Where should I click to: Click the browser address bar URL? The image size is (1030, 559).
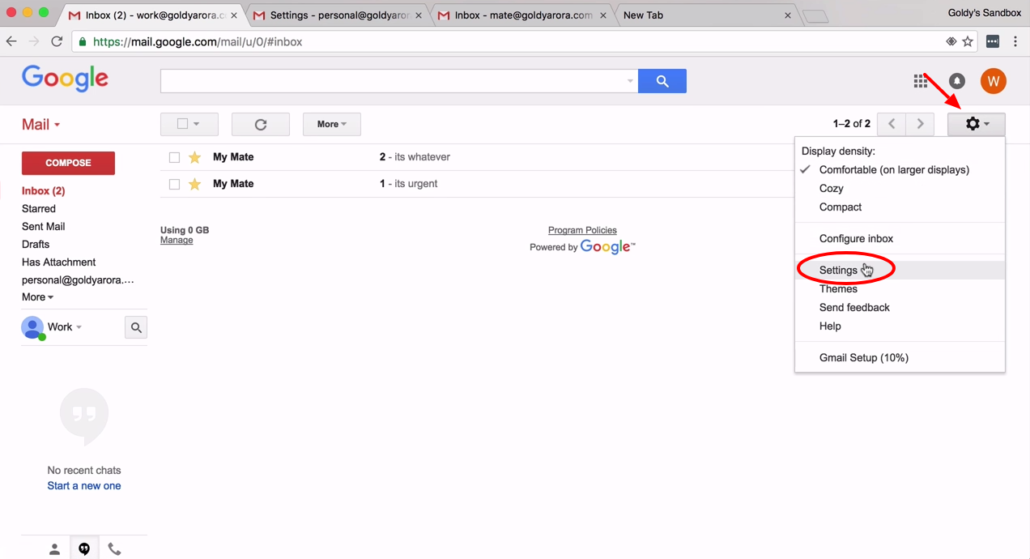197,41
